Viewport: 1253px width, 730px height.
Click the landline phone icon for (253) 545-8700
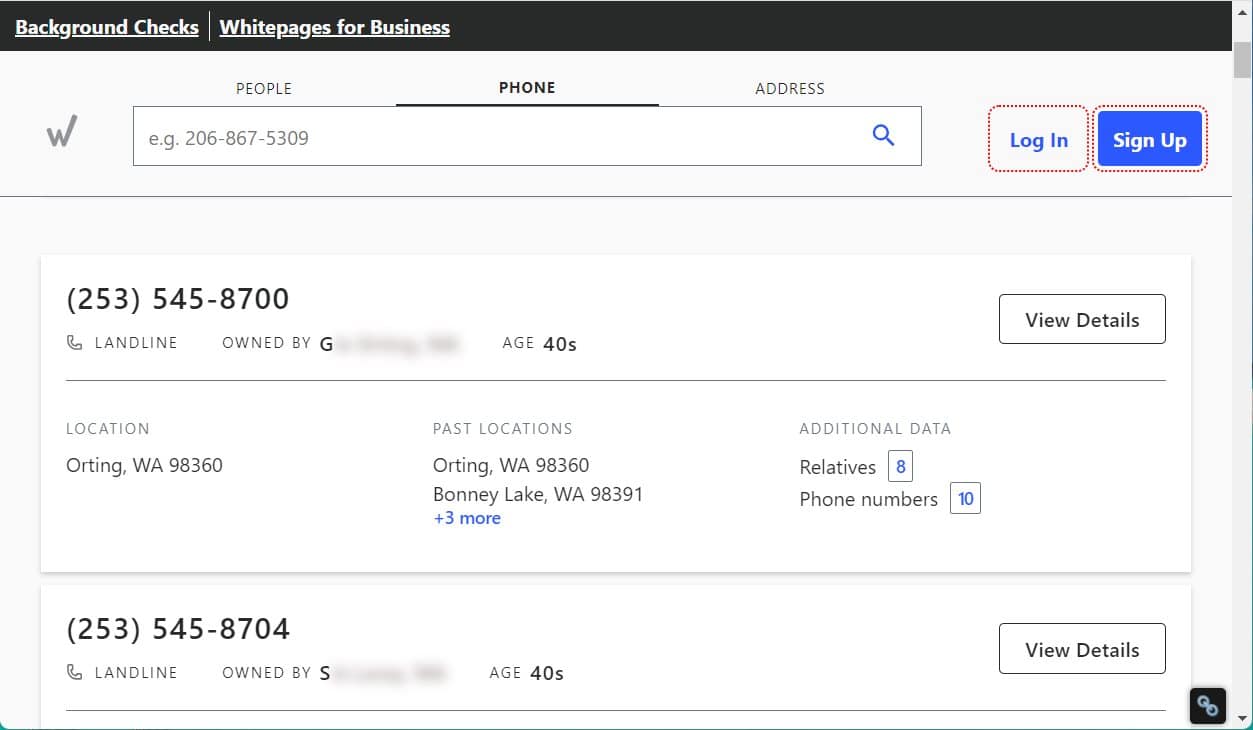point(75,343)
